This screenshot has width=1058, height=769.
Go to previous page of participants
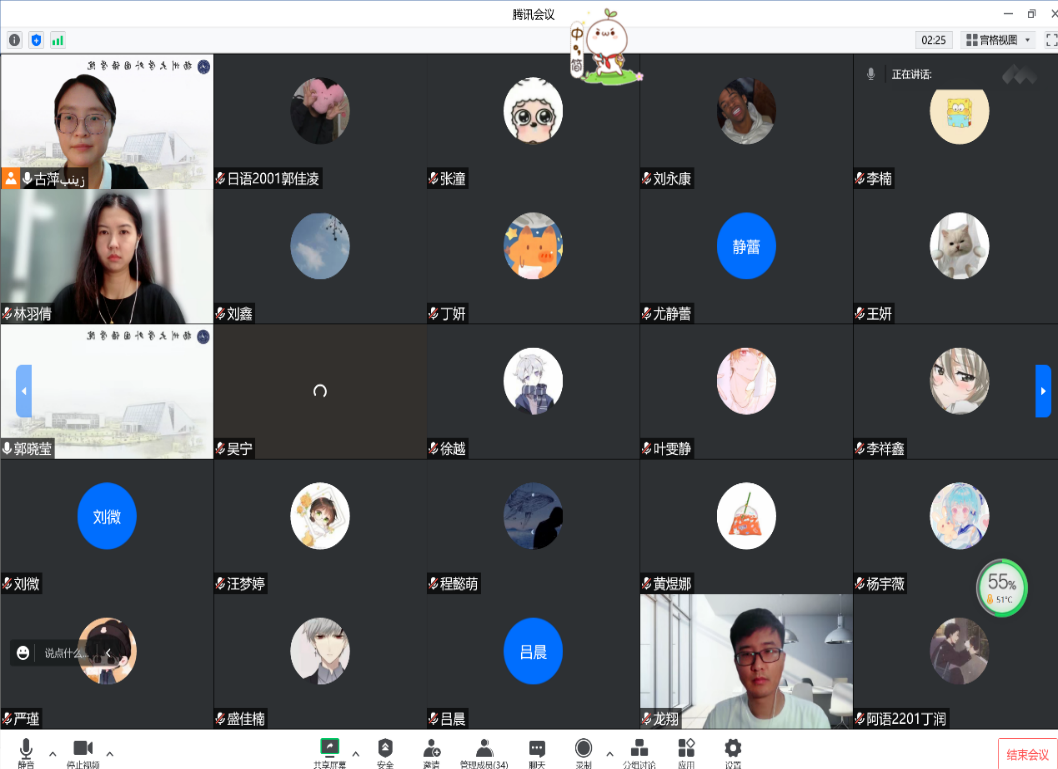click(24, 391)
